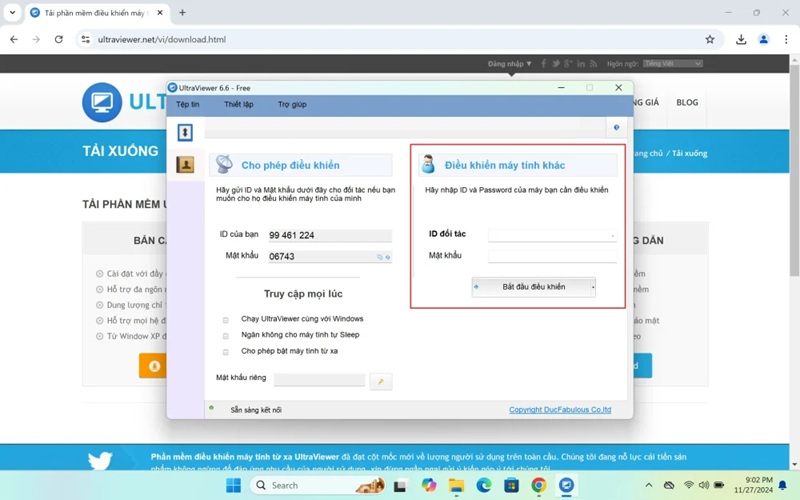800x500 pixels.
Task: Click the Twitter icon in the website header
Action: pos(557,64)
